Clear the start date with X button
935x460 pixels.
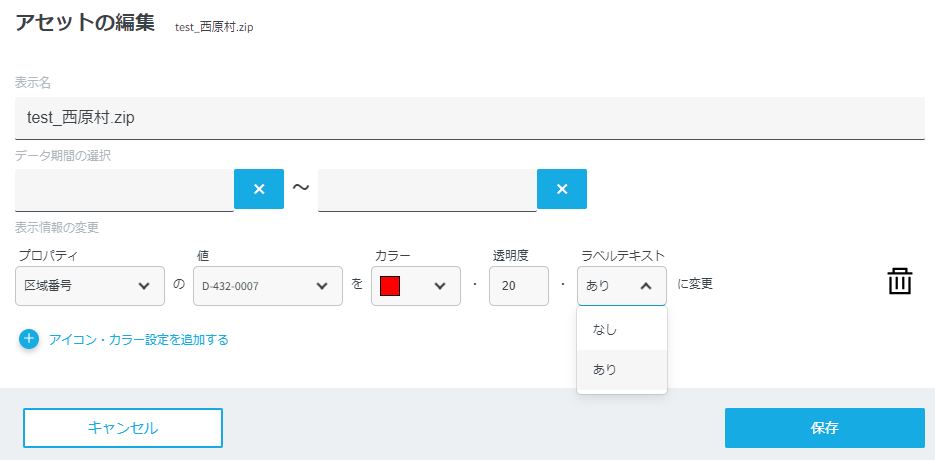(259, 189)
